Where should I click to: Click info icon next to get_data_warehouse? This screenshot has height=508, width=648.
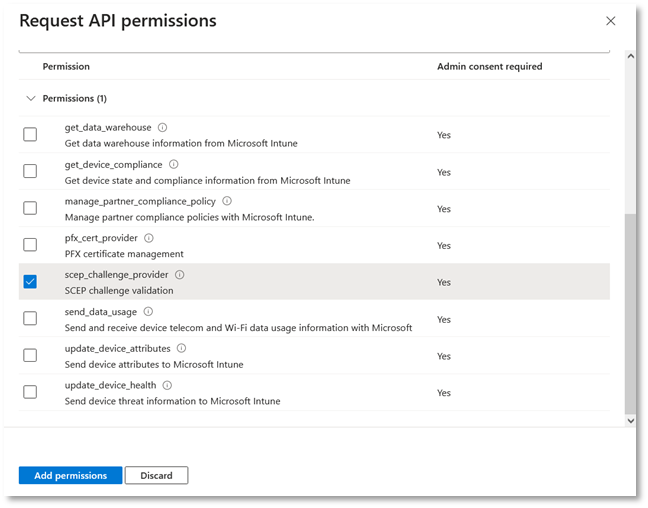click(x=162, y=128)
